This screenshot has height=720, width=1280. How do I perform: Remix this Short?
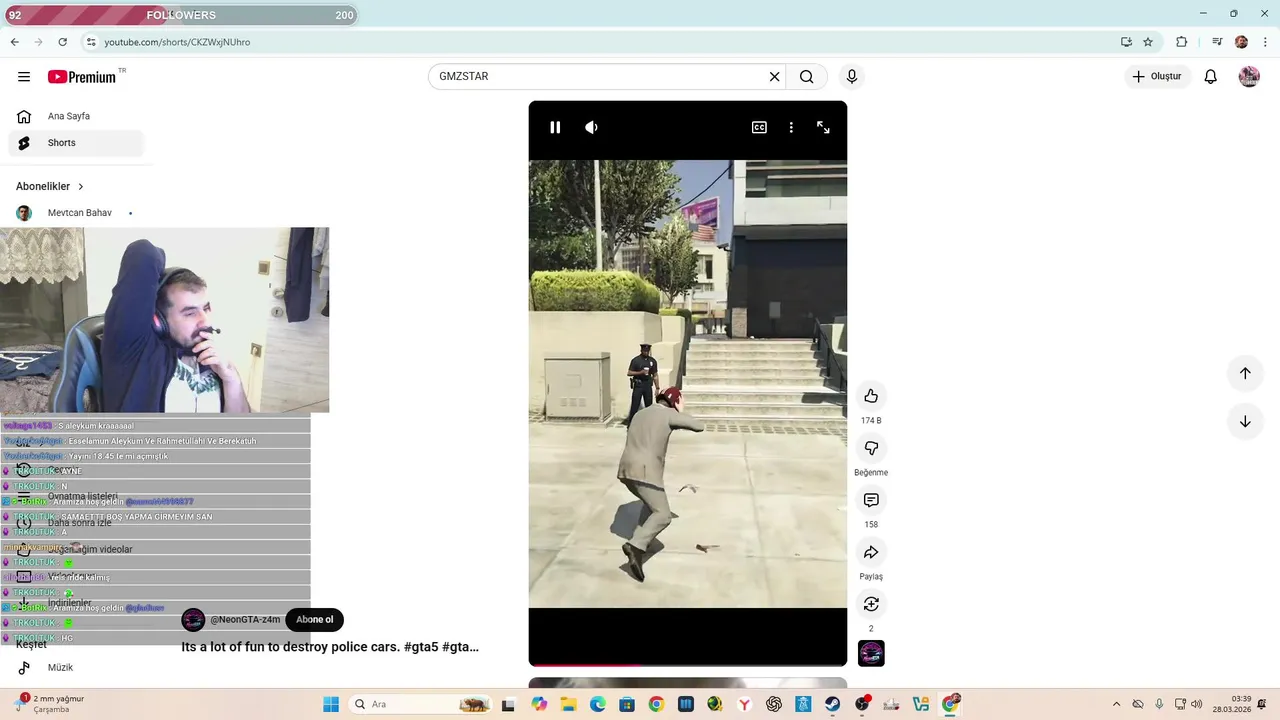tap(871, 604)
